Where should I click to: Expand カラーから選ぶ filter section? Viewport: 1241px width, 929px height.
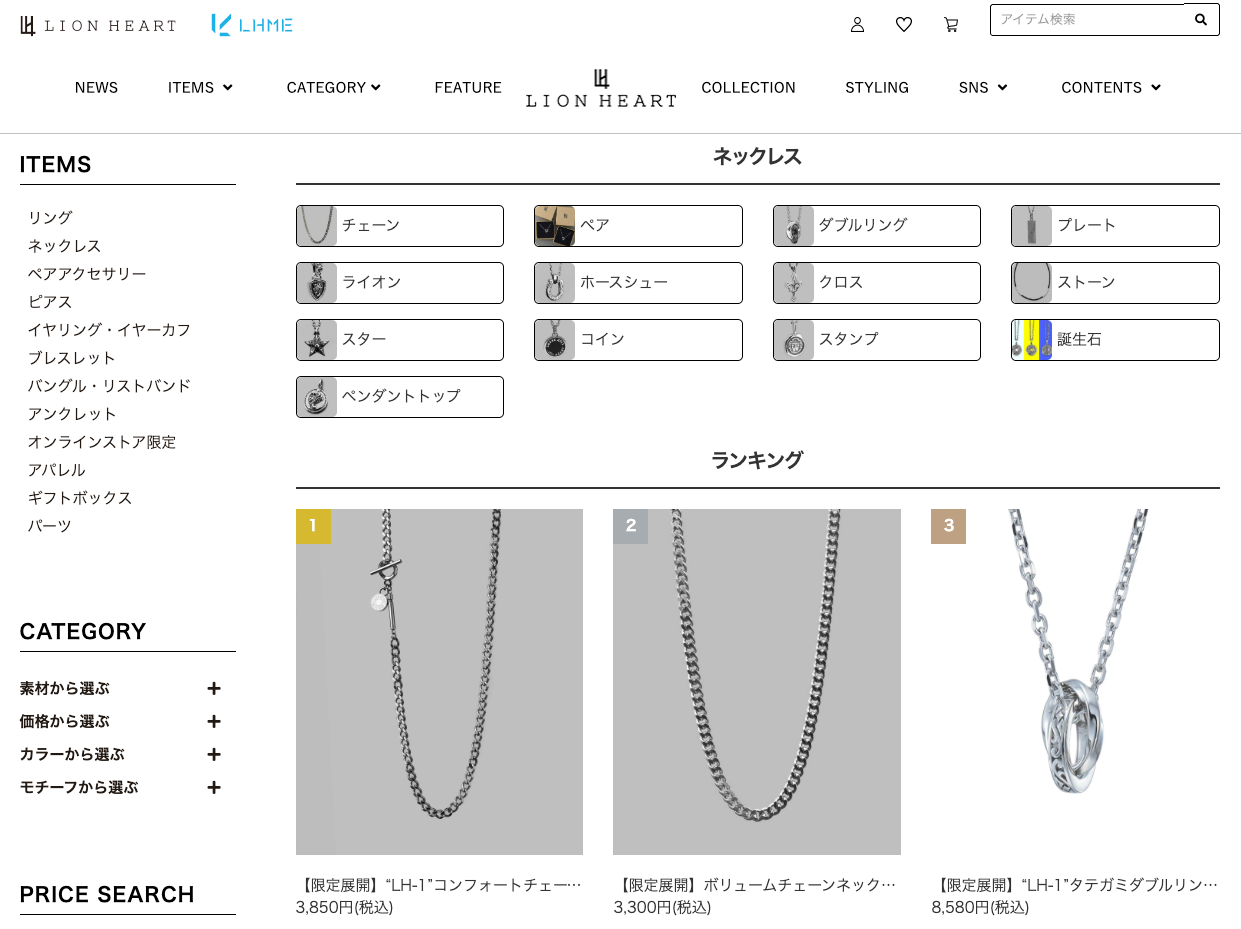point(213,755)
